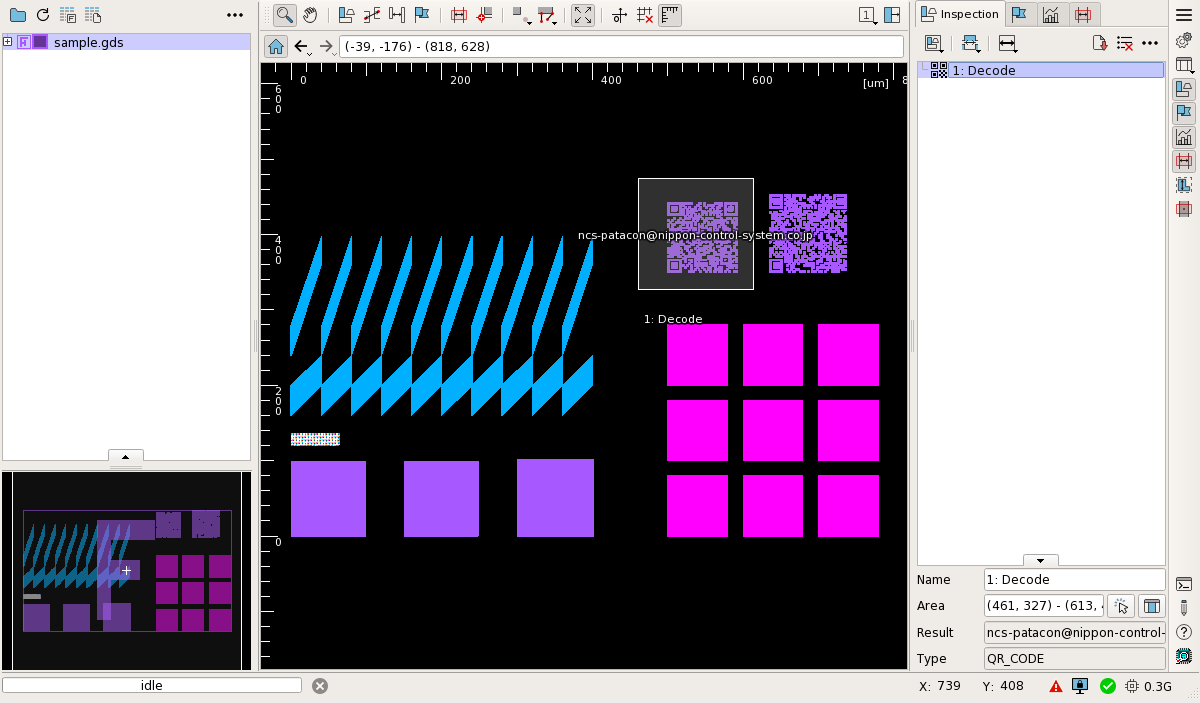Image resolution: width=1200 pixels, height=703 pixels.
Task: Toggle the split view layout icon
Action: (893, 15)
